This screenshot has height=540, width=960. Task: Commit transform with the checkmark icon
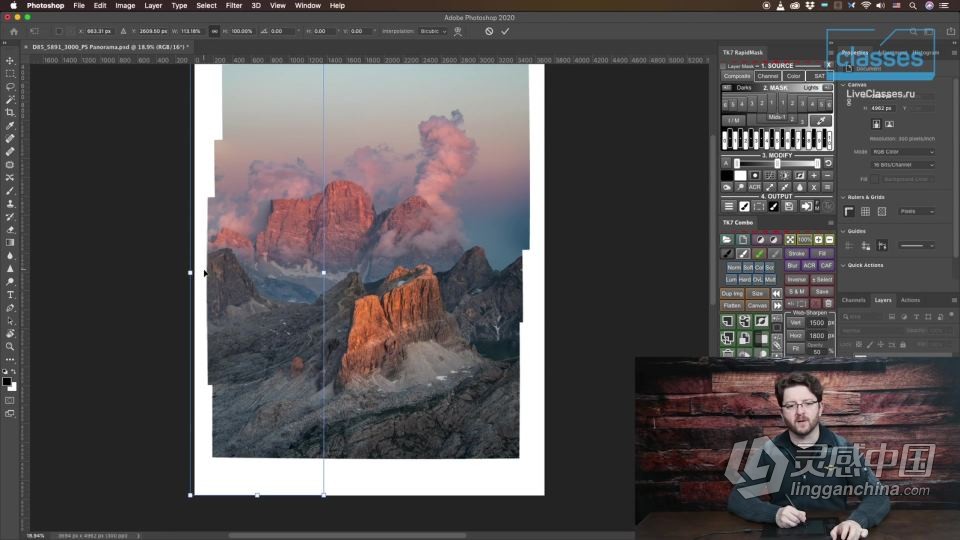point(505,31)
